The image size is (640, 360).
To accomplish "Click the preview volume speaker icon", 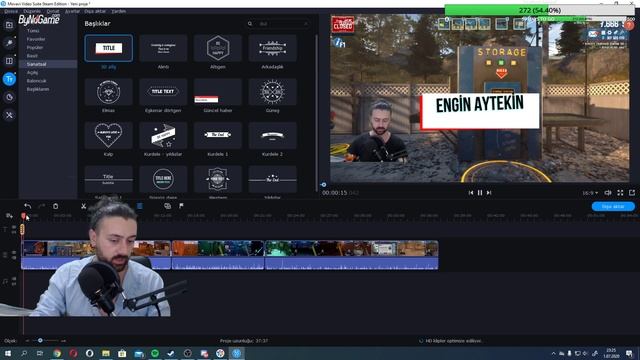I will point(608,193).
